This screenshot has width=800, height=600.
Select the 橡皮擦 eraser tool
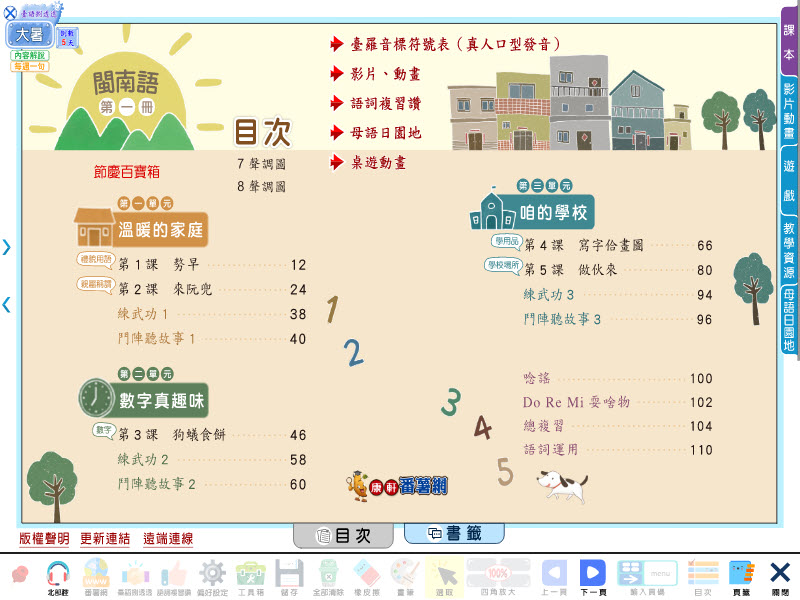[367, 574]
